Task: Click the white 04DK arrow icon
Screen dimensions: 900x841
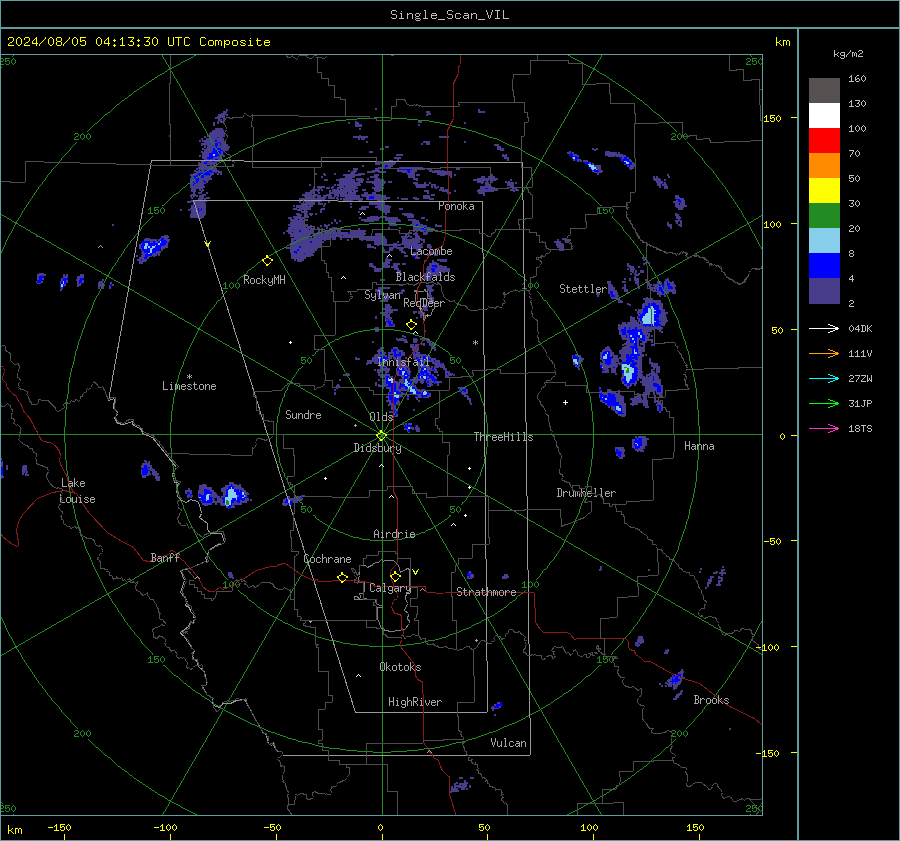Action: coord(824,328)
